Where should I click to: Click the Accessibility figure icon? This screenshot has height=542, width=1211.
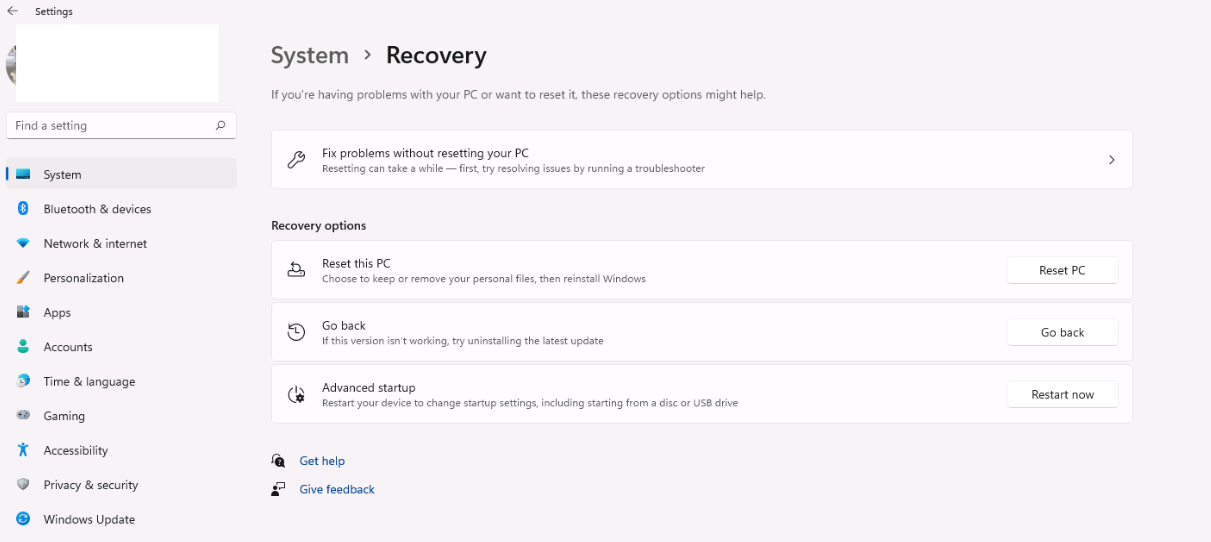coord(23,450)
